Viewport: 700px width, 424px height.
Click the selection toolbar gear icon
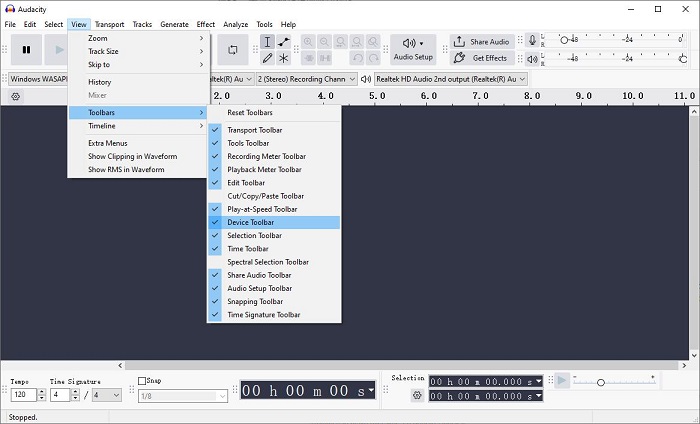[x=417, y=395]
